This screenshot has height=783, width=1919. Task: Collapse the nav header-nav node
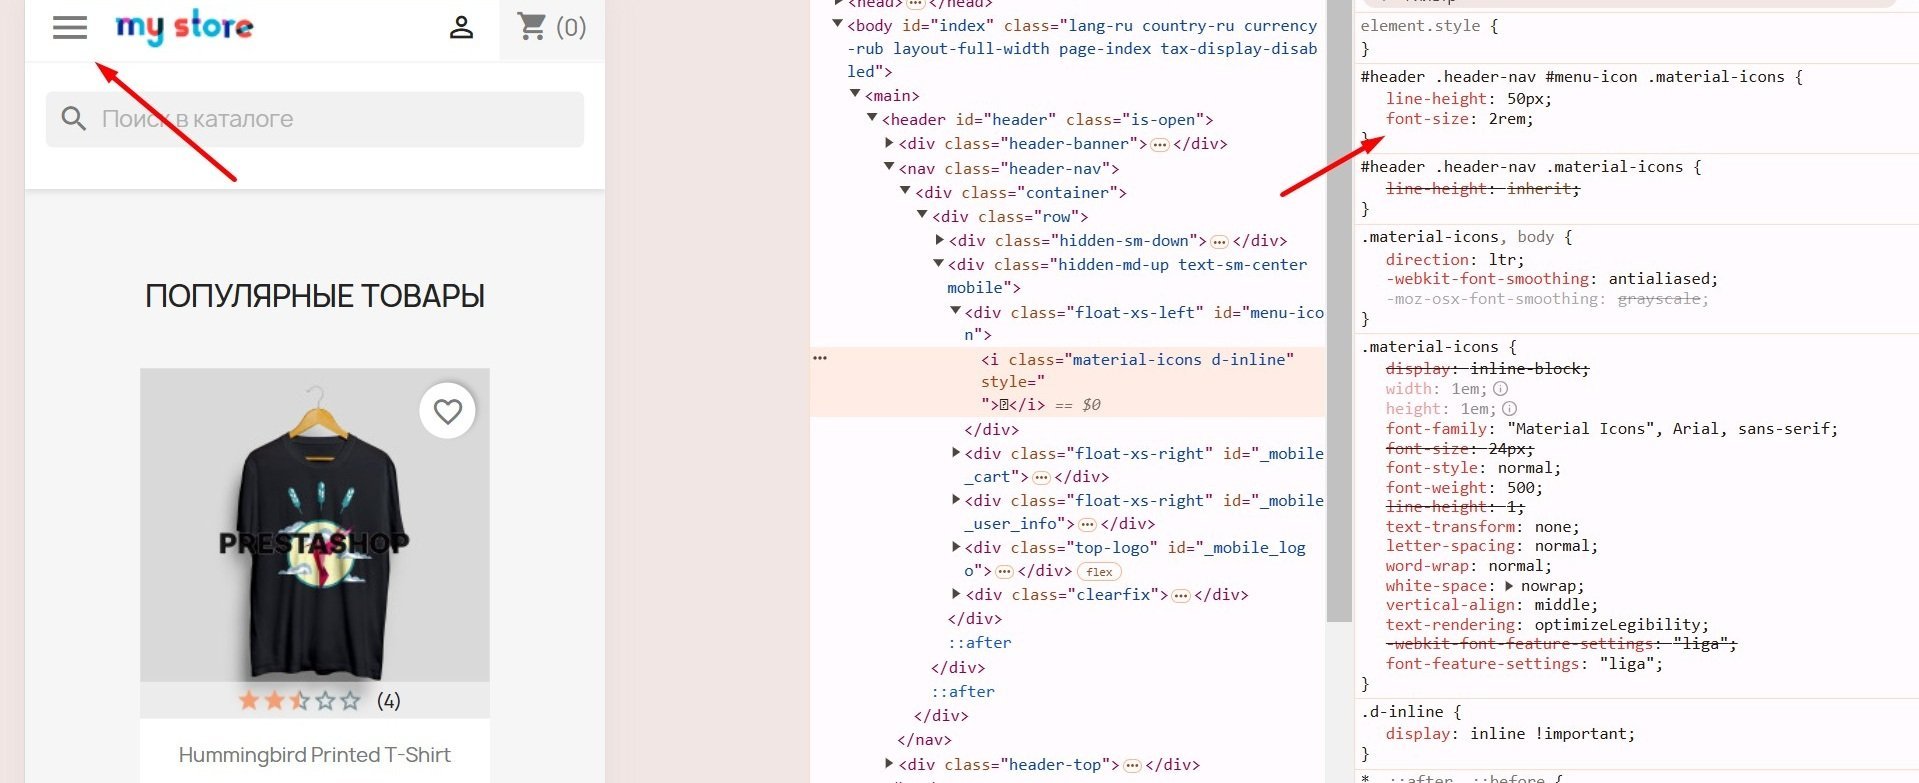[x=889, y=167]
